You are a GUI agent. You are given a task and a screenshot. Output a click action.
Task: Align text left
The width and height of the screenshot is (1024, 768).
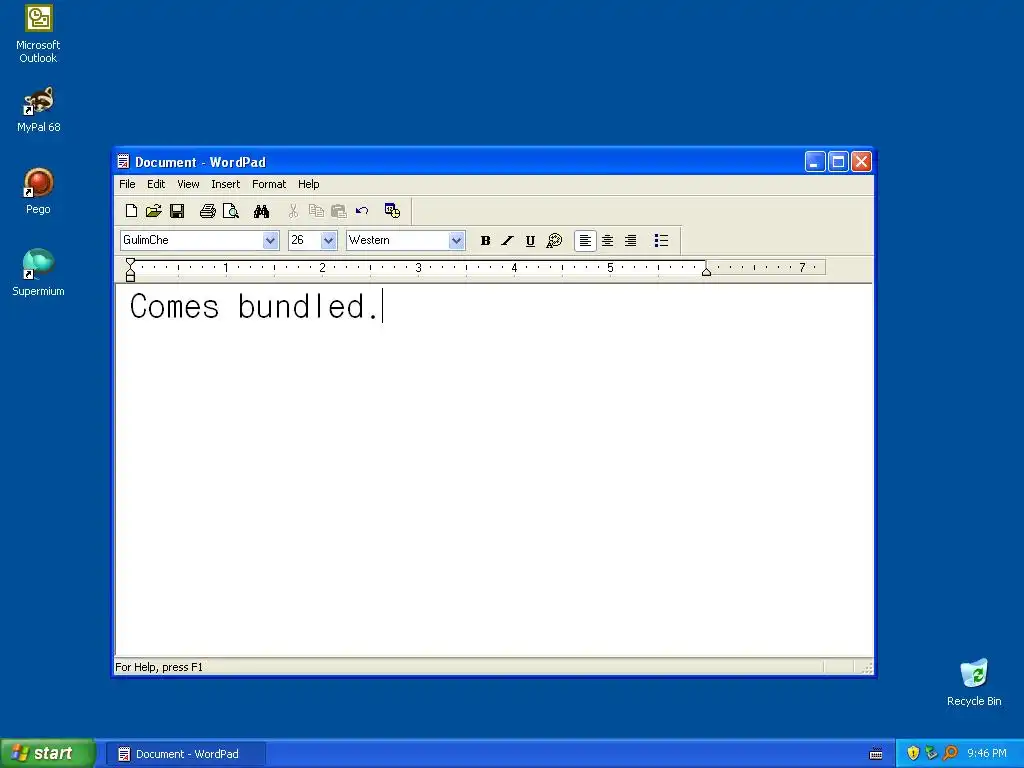pos(585,241)
